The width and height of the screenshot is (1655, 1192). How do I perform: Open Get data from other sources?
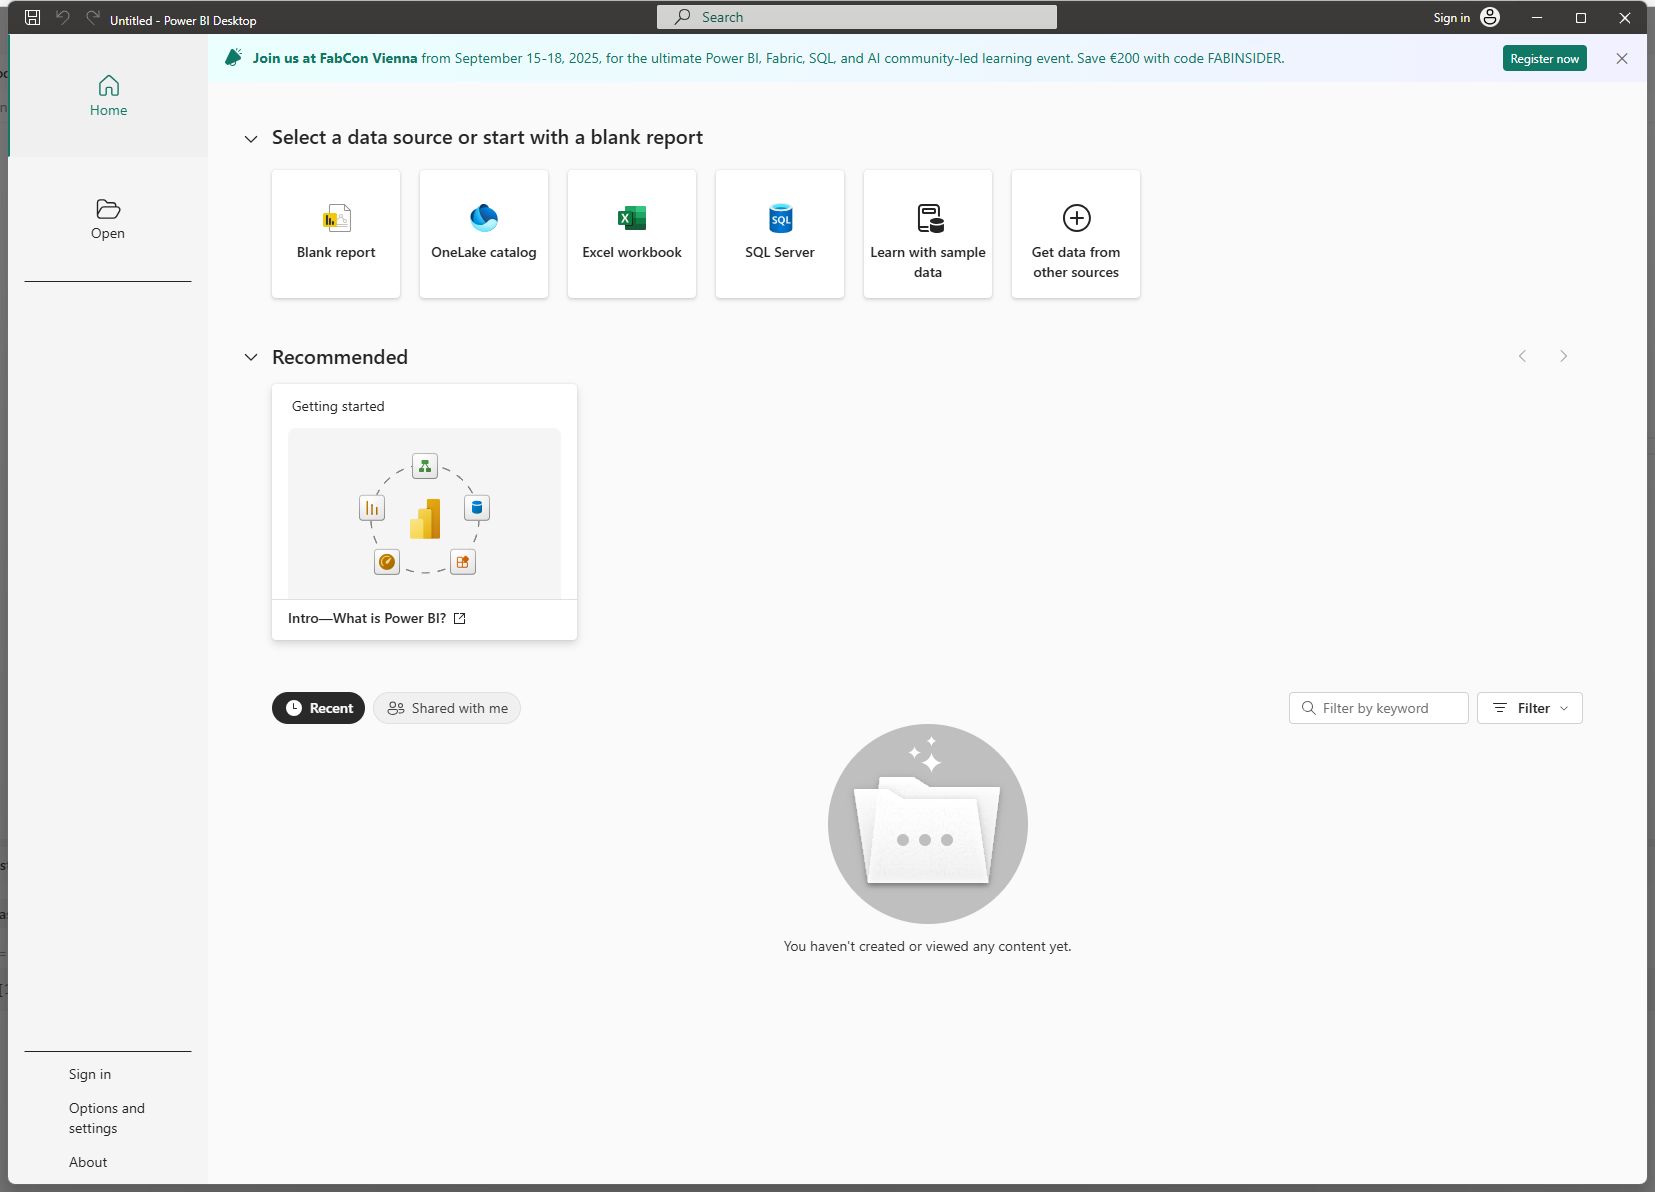click(x=1076, y=234)
